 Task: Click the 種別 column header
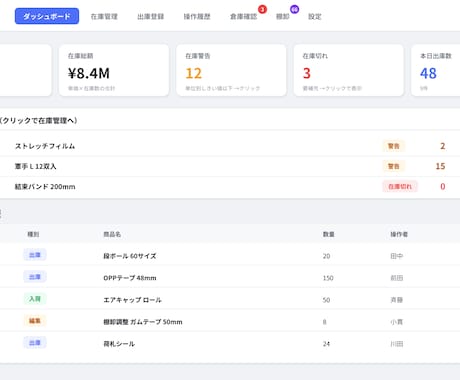pos(33,234)
